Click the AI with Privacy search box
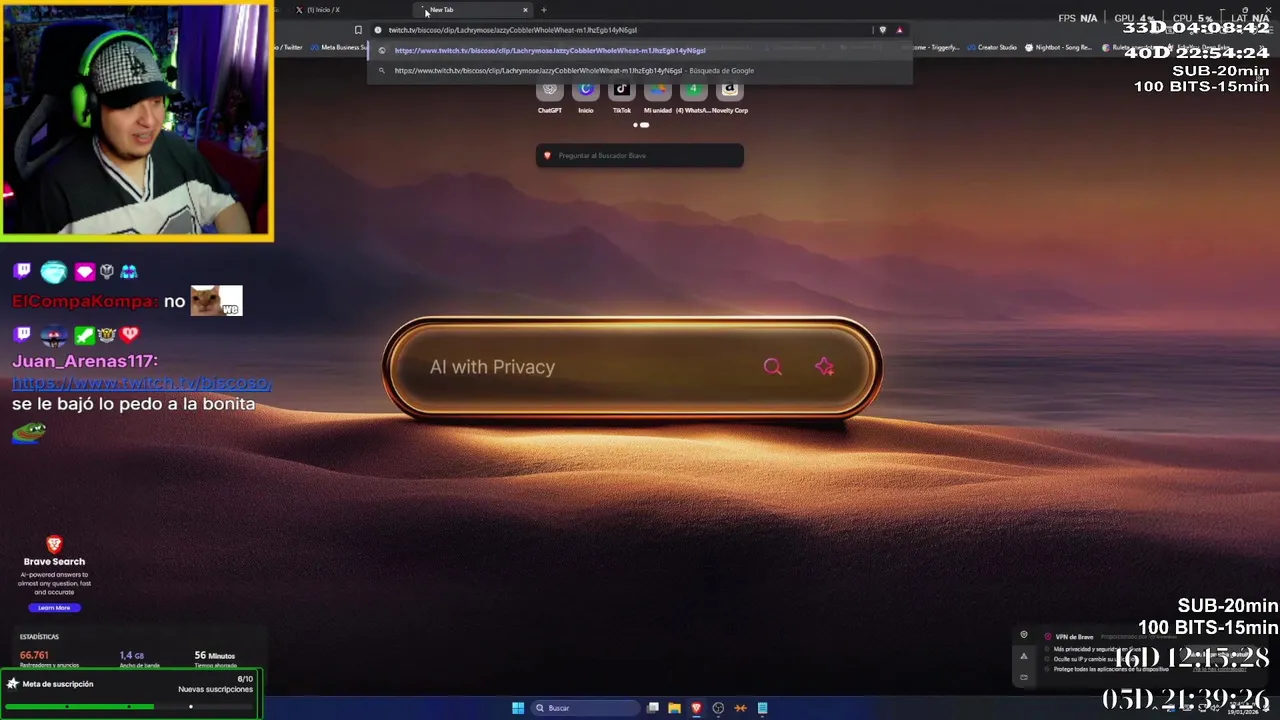 [x=632, y=367]
